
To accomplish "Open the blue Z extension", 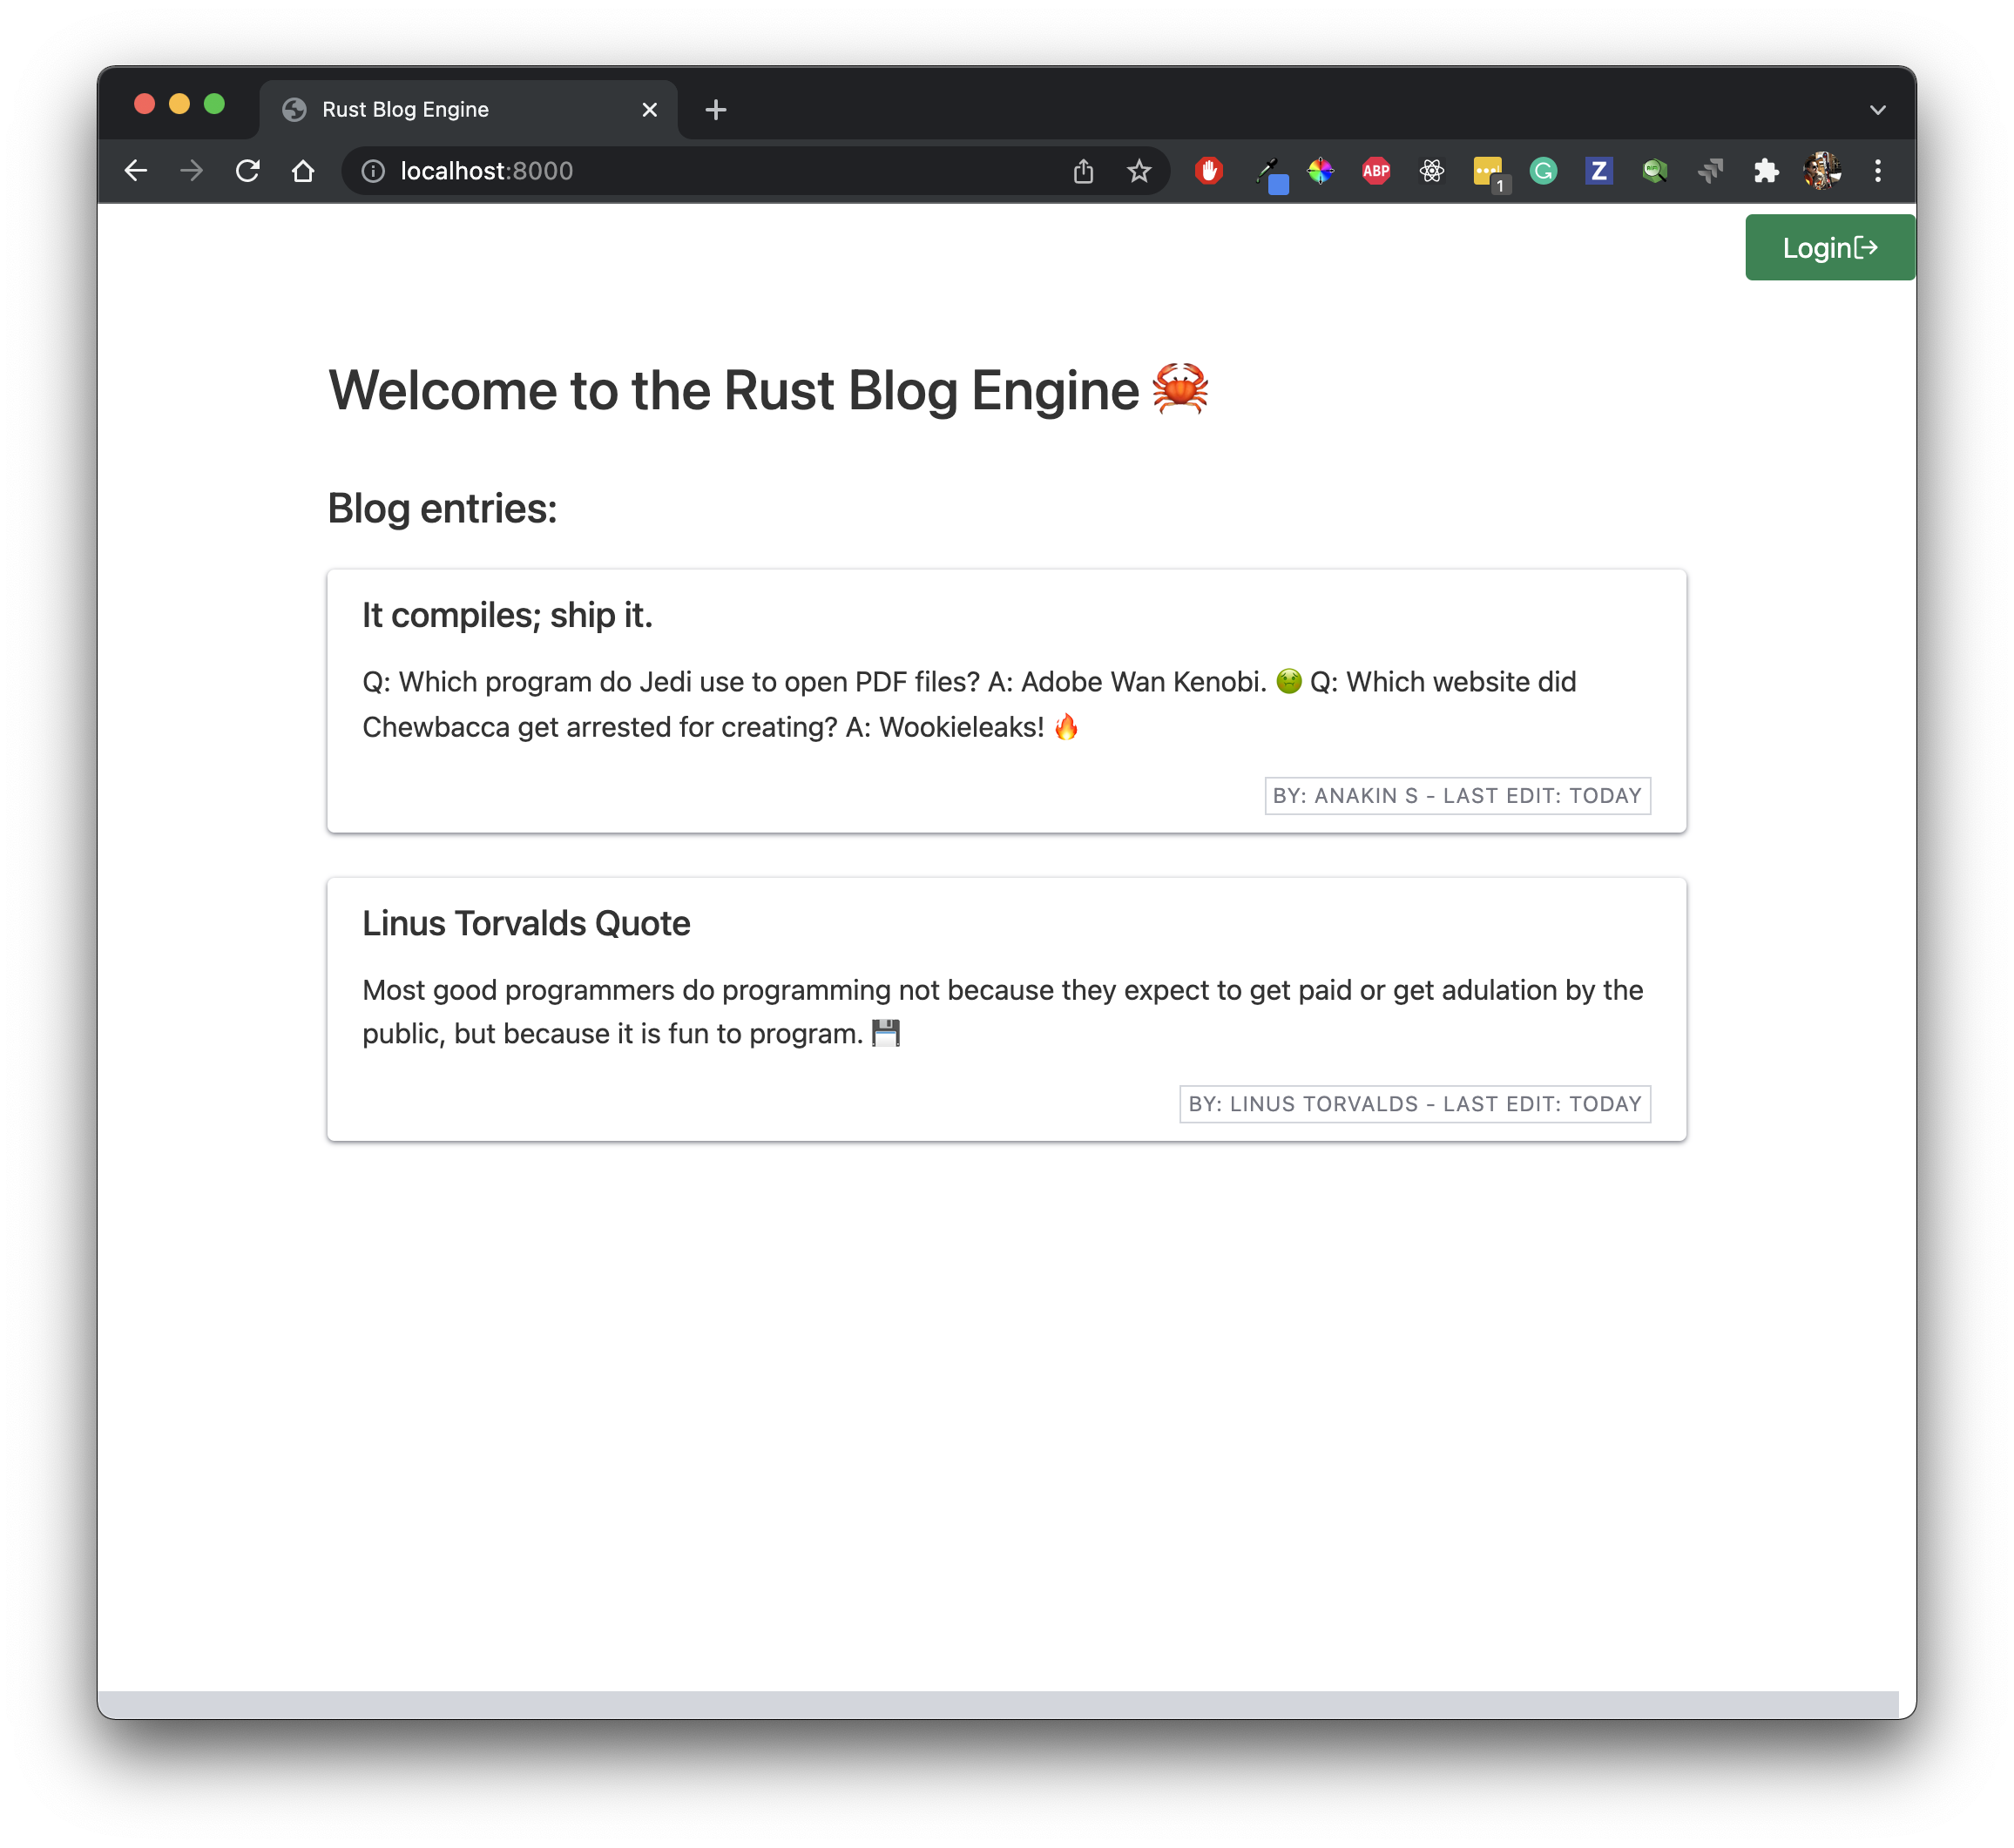I will (x=1598, y=171).
